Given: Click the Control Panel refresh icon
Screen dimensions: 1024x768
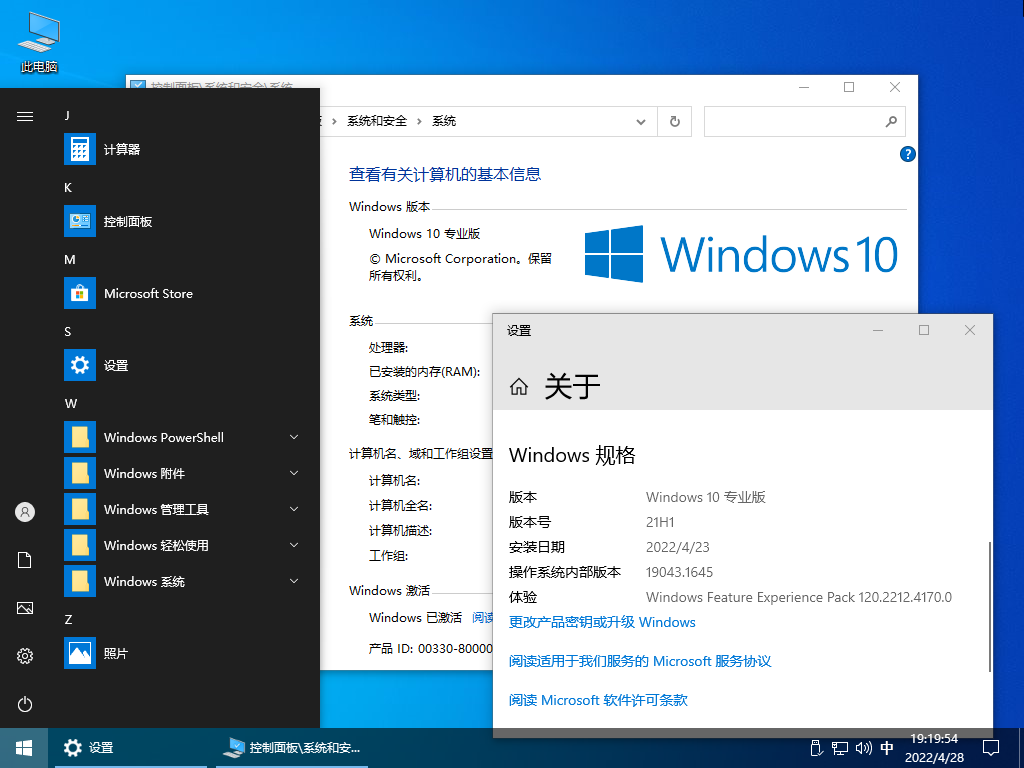Looking at the screenshot, I should click(x=675, y=121).
